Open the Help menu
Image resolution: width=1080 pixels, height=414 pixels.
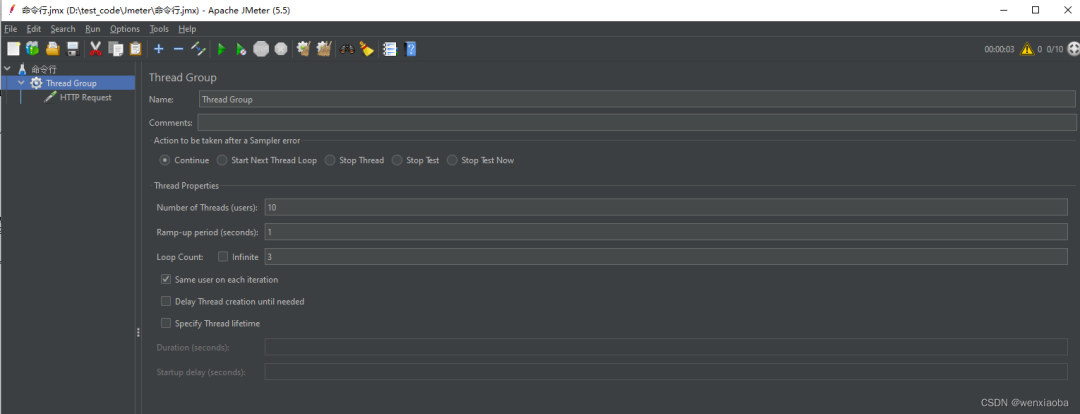click(187, 29)
